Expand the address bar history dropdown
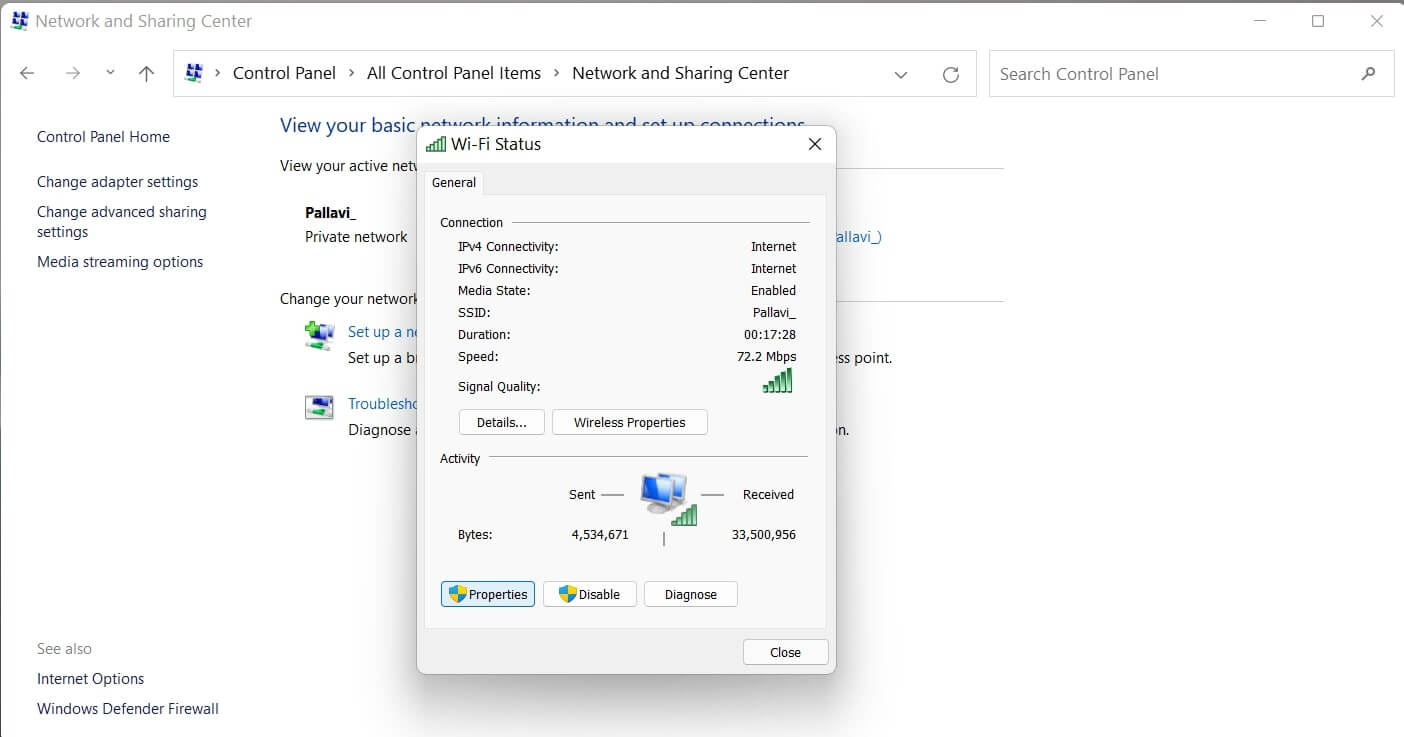Screen dimensions: 1404x737 click(900, 74)
